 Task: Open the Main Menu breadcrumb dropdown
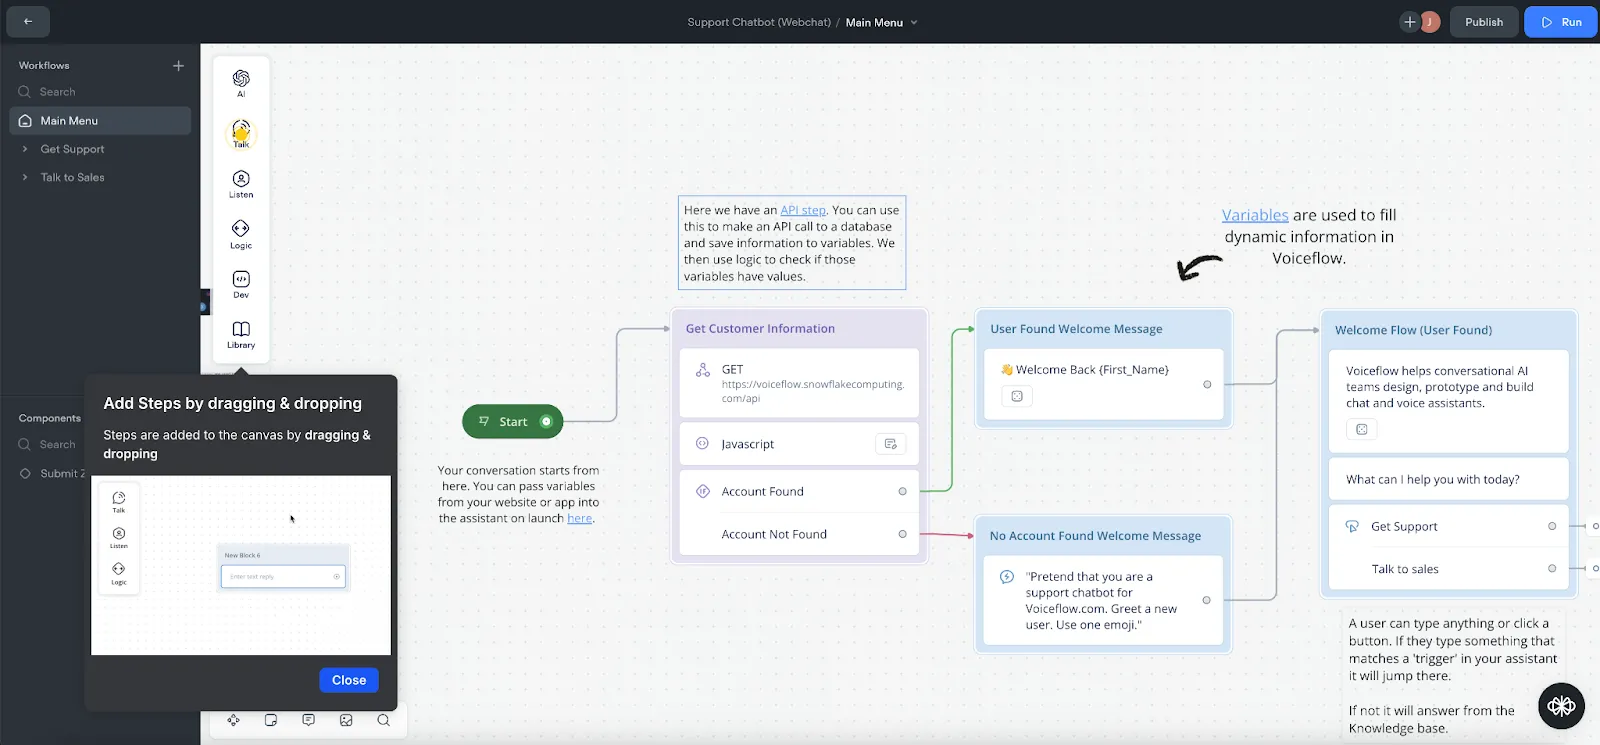click(914, 22)
